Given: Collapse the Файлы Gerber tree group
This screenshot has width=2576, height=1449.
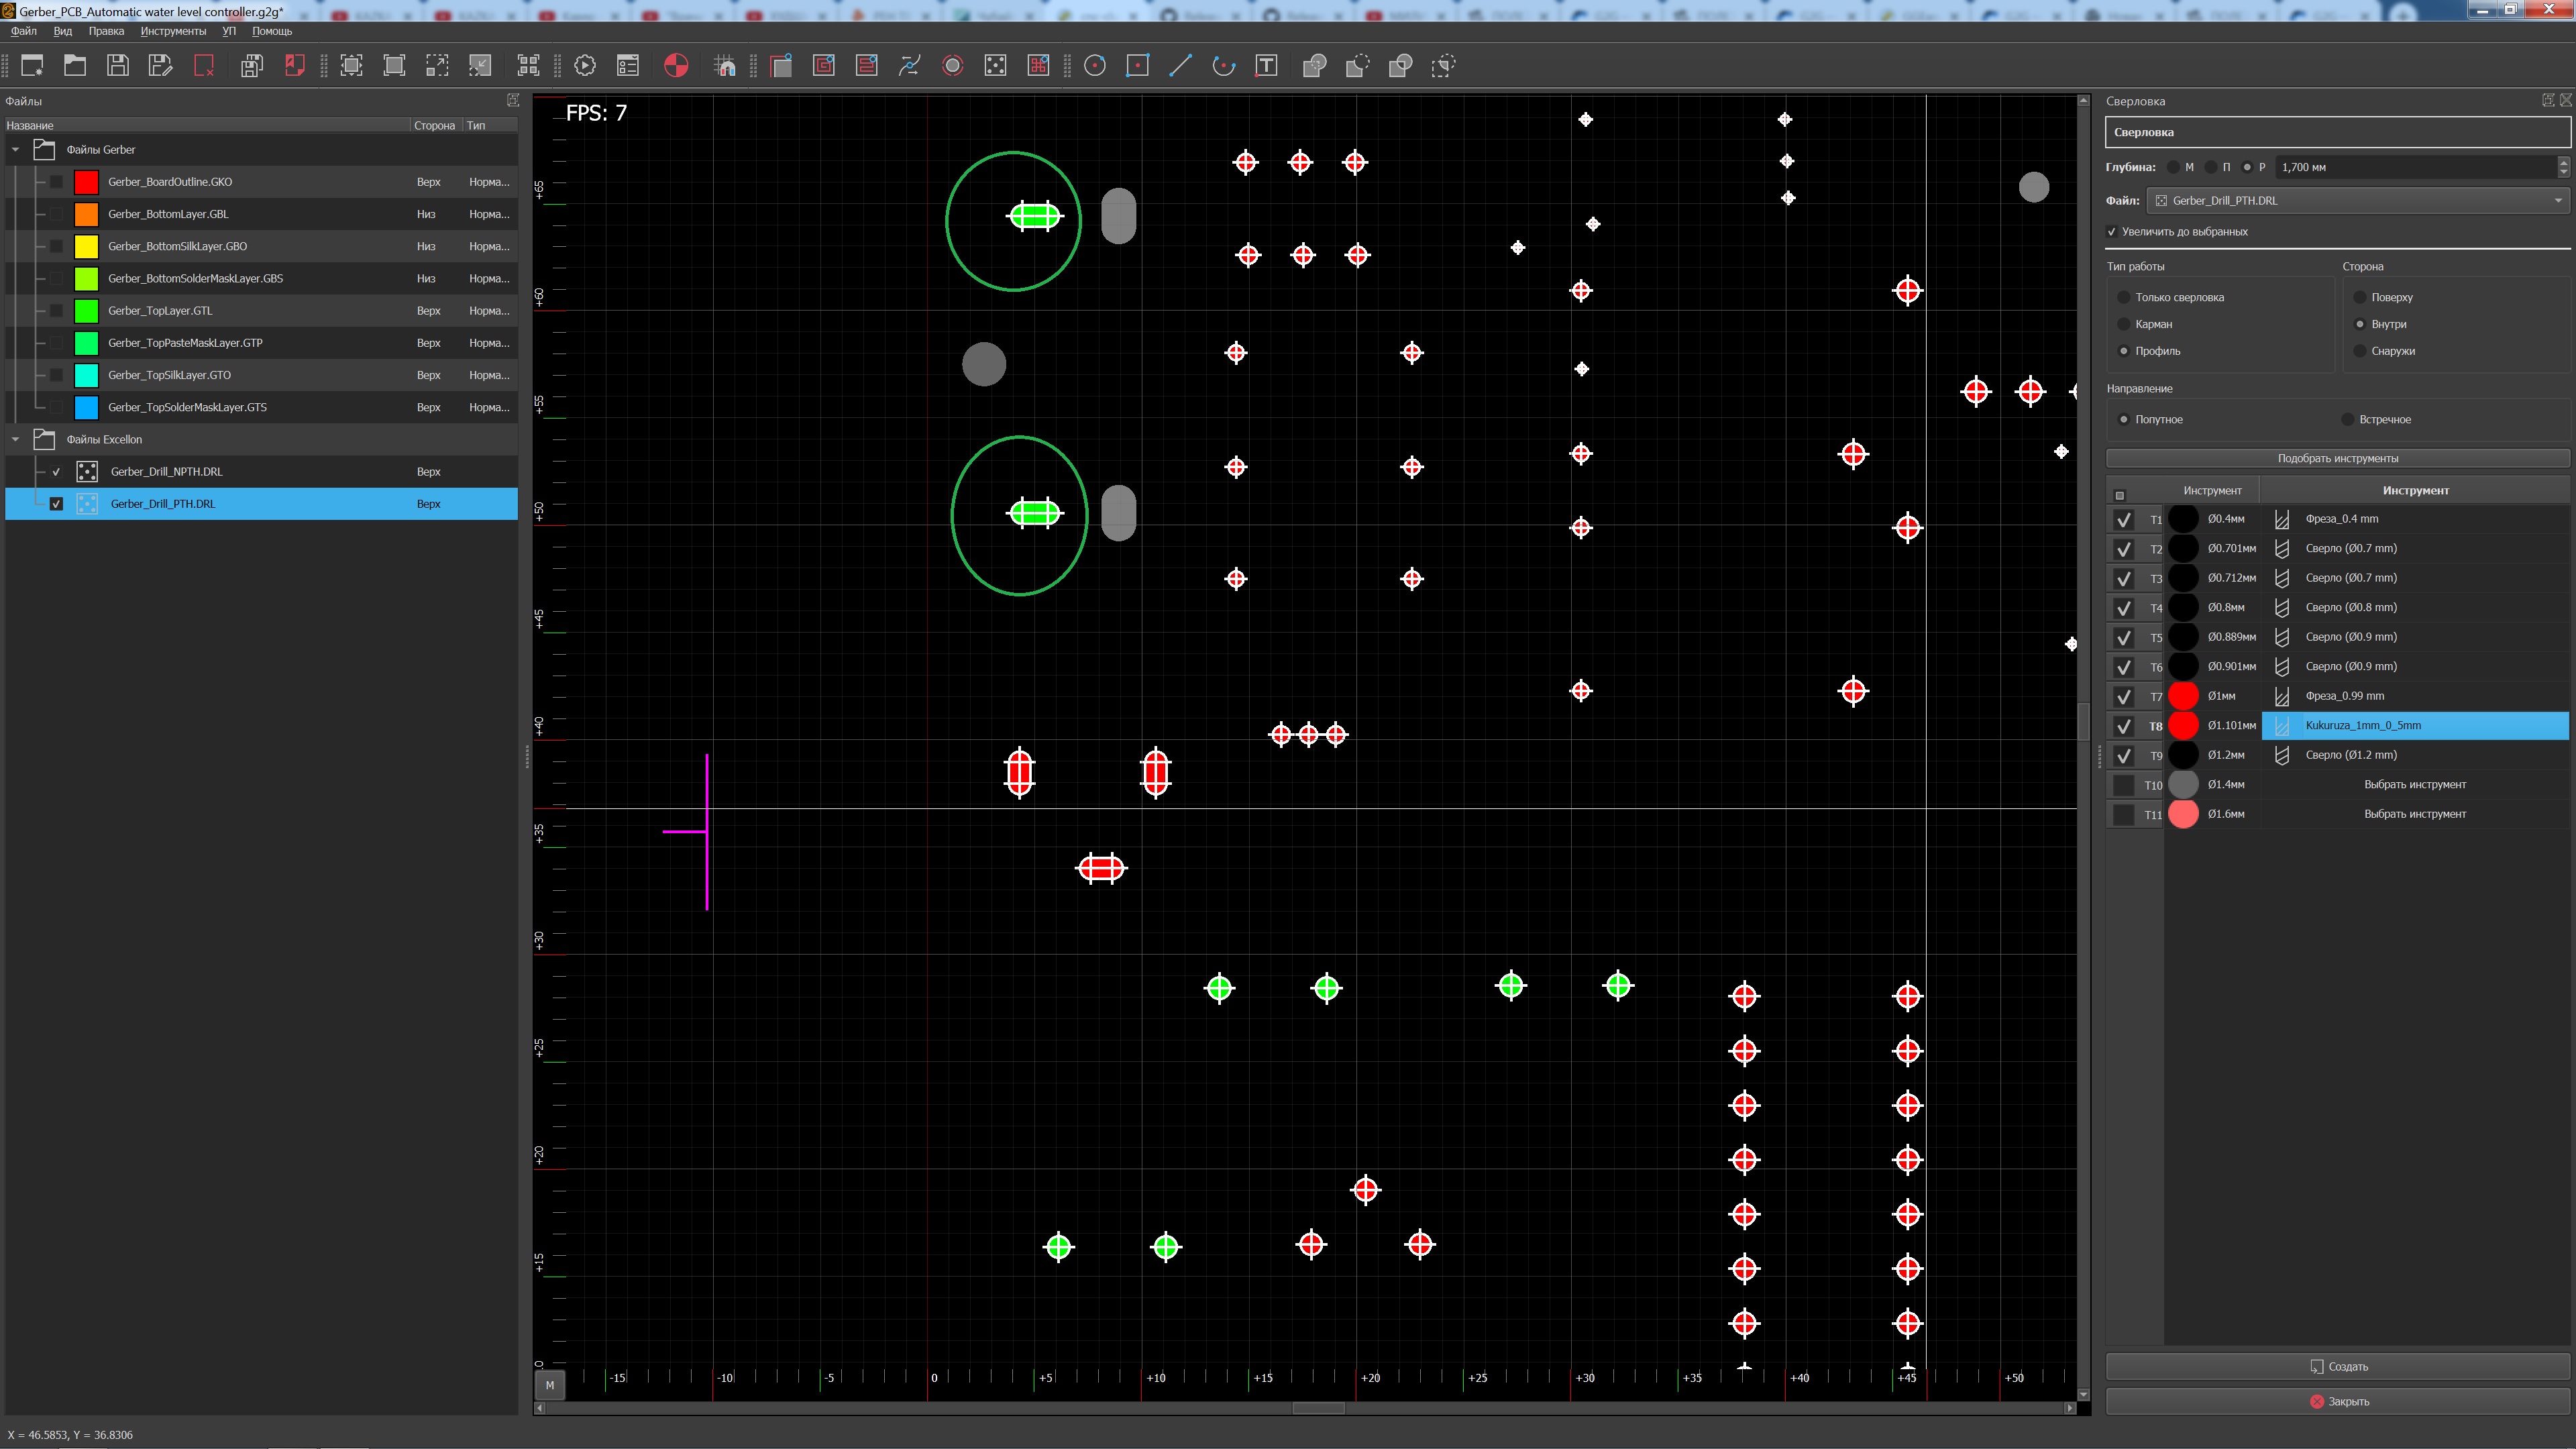Looking at the screenshot, I should [16, 150].
